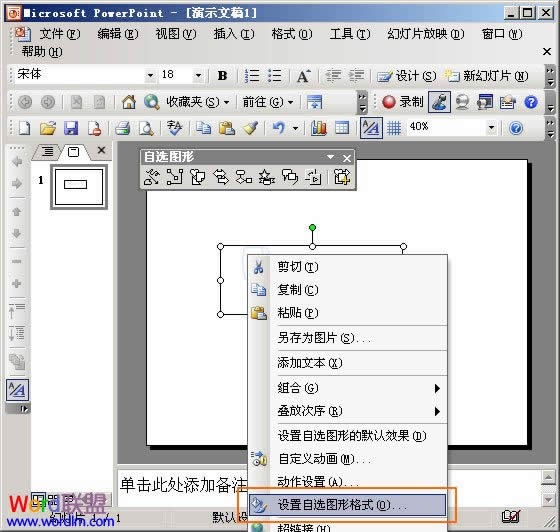Open the font size dropdown
Image resolution: width=560 pixels, height=532 pixels.
tap(198, 75)
